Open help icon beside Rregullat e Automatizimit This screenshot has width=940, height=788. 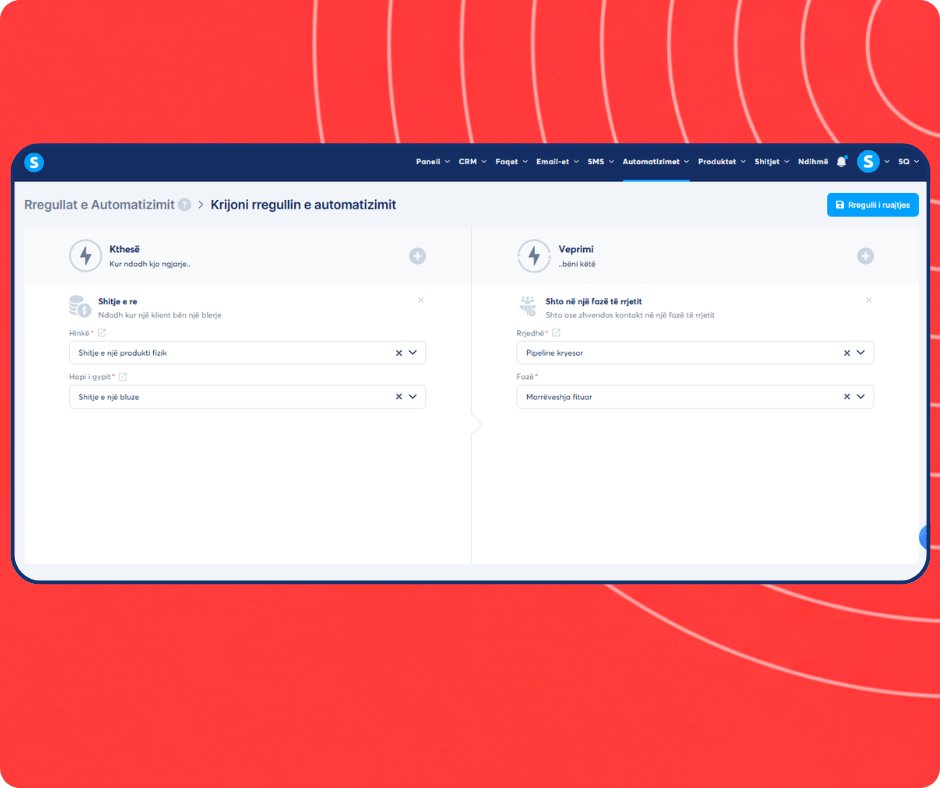[x=185, y=205]
